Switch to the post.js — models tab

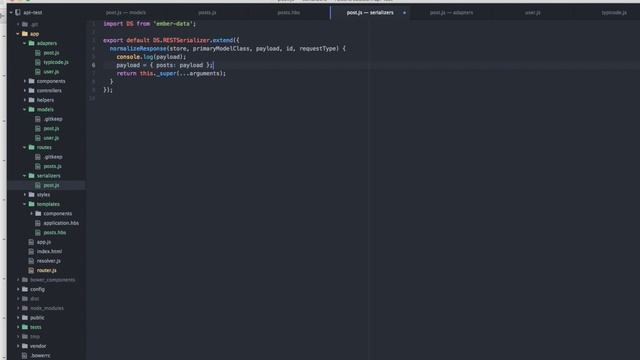[x=126, y=13]
